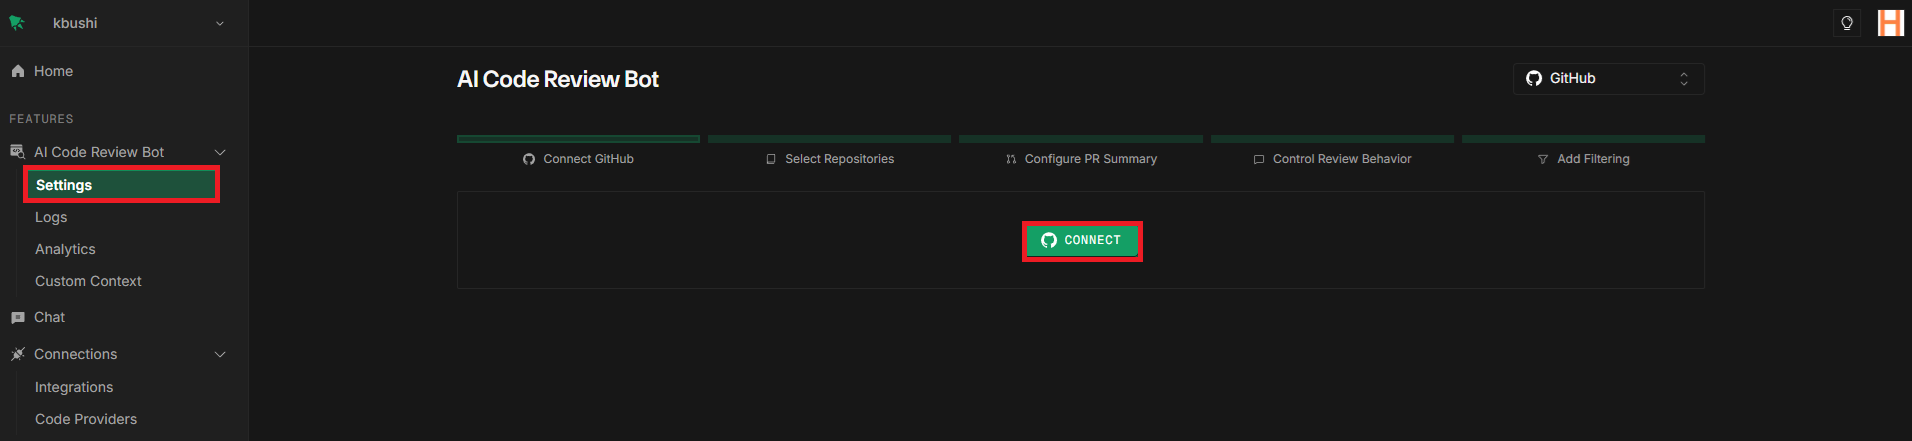Go to the Configure PR Summary step
This screenshot has width=1912, height=441.
click(1081, 159)
